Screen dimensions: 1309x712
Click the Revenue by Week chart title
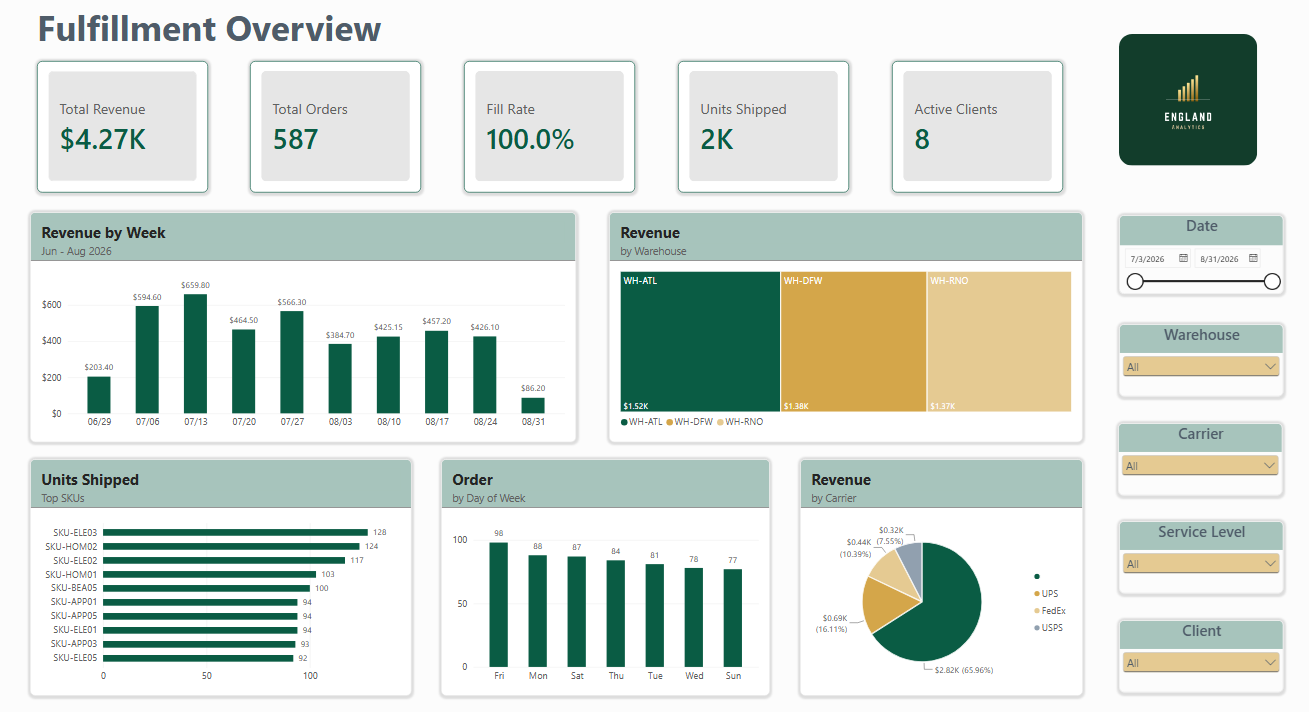(x=103, y=233)
